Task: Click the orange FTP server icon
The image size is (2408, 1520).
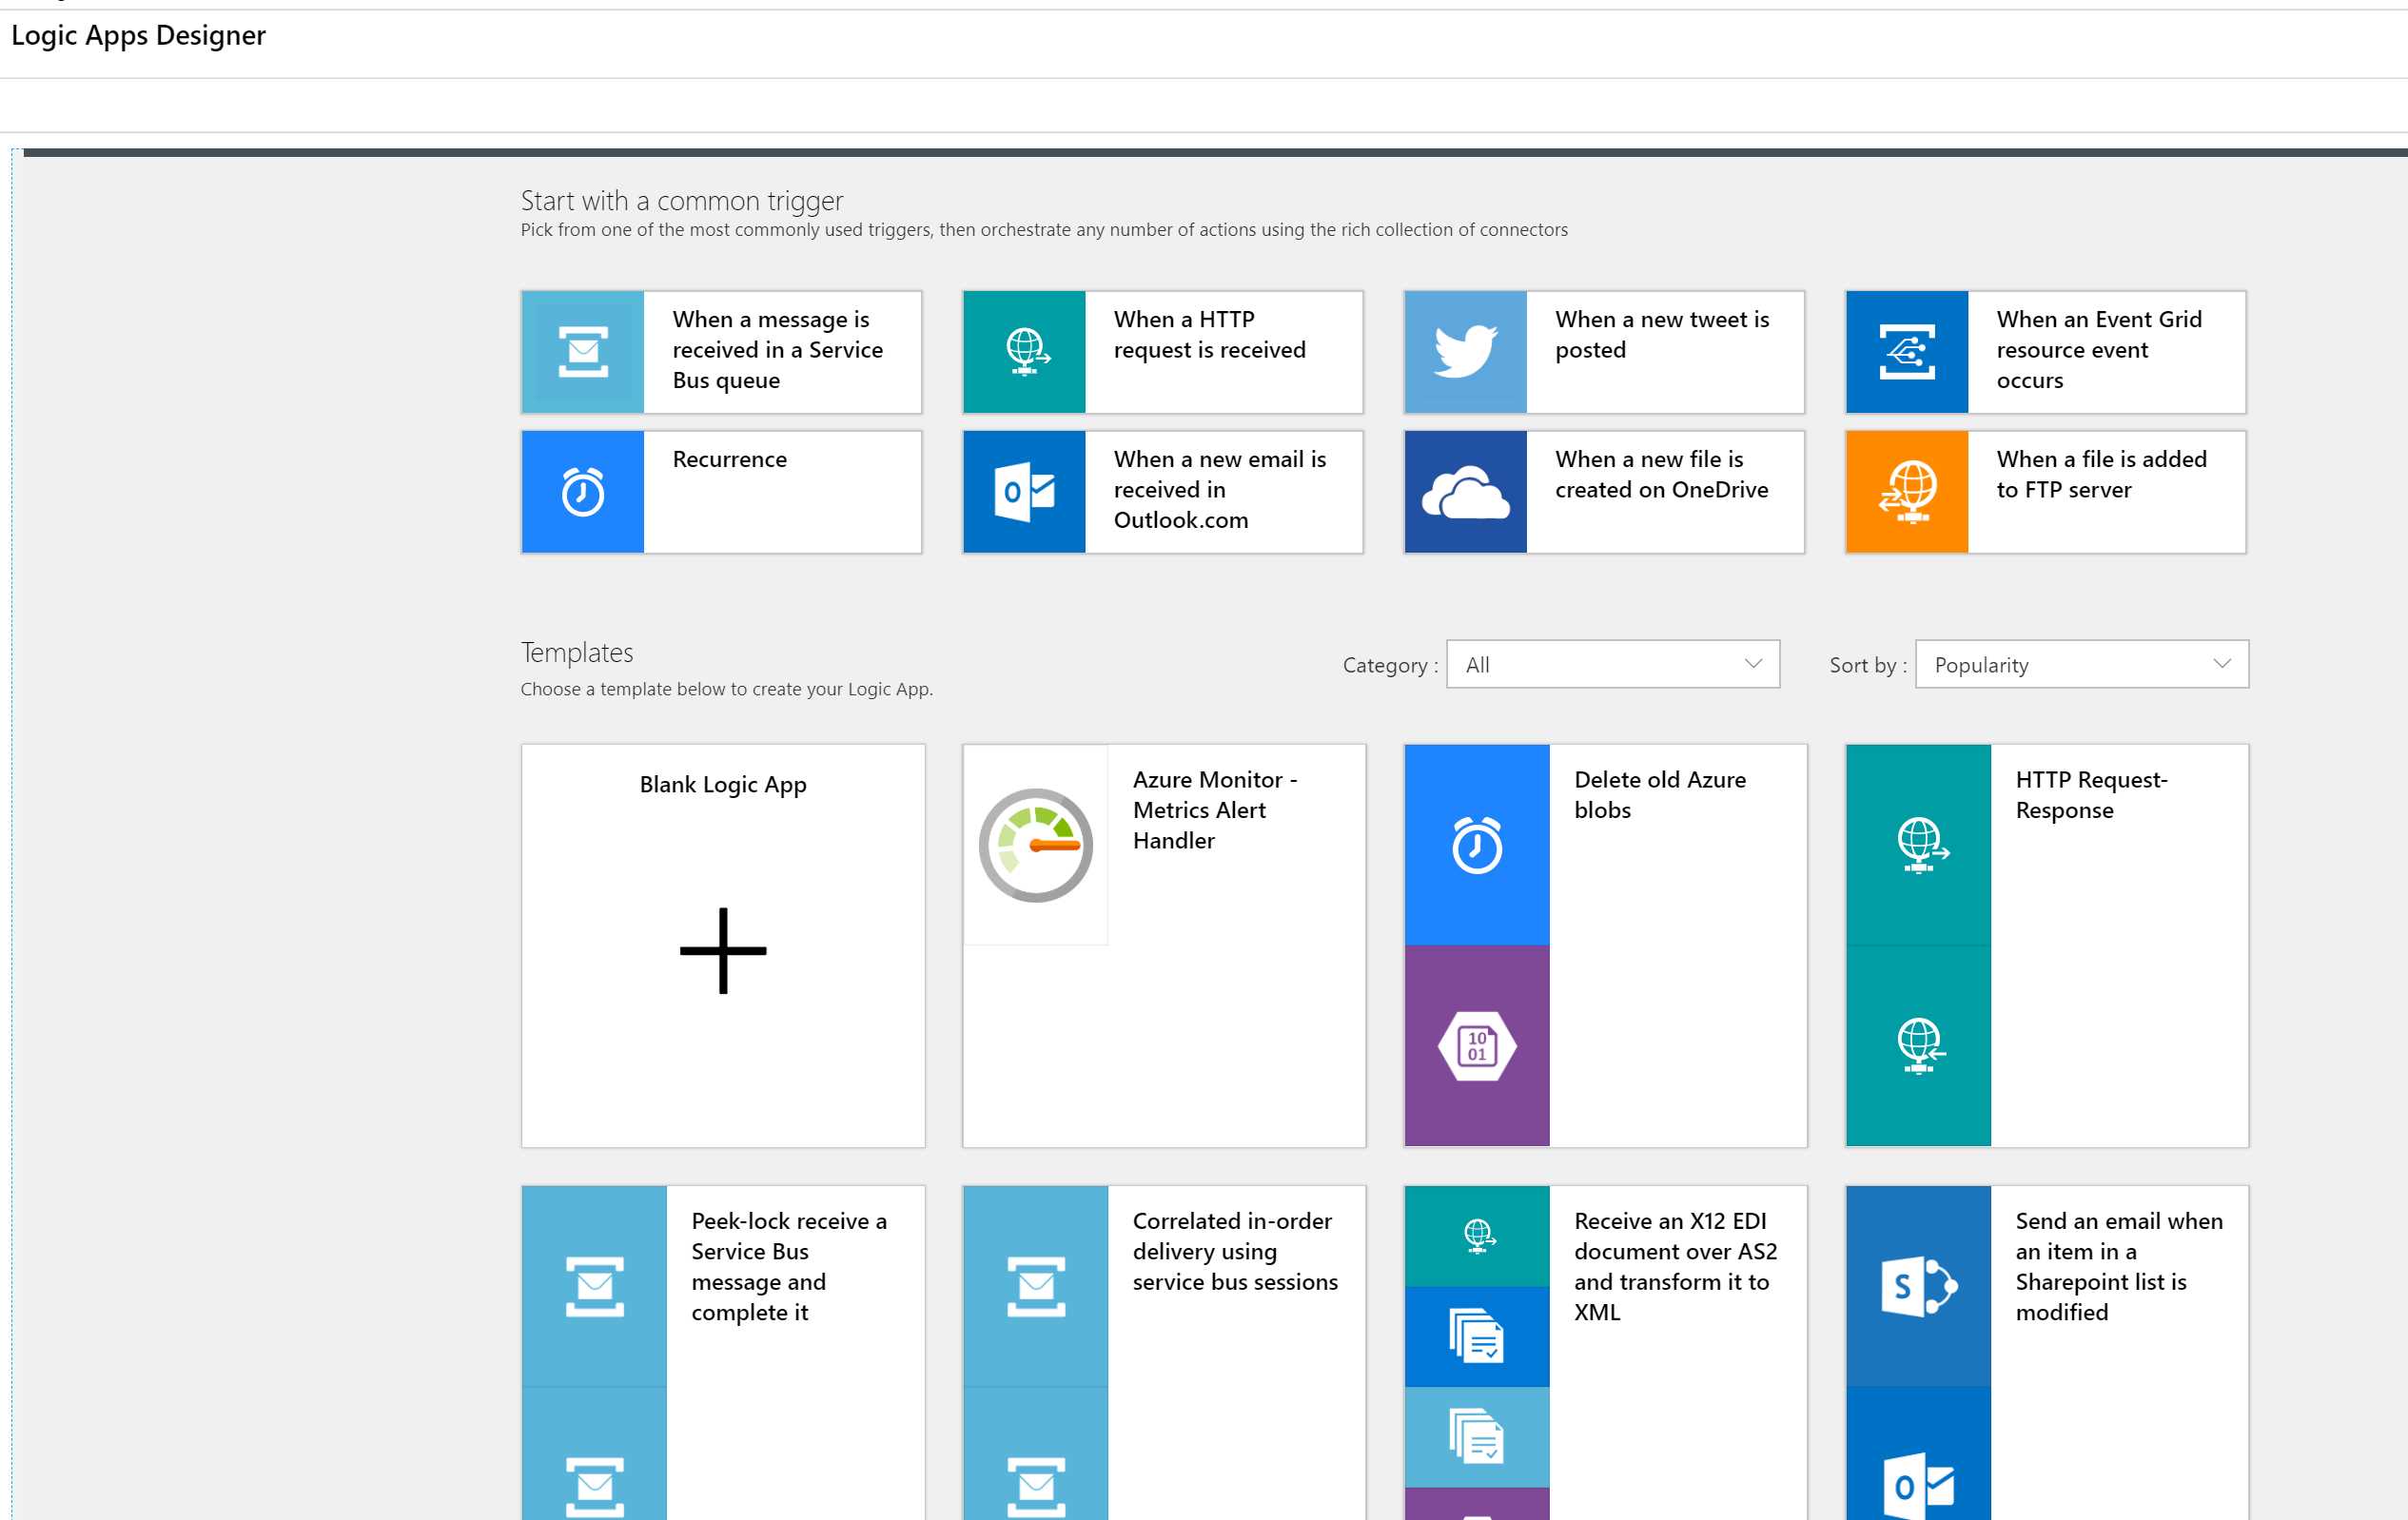Action: pyautogui.click(x=1906, y=491)
